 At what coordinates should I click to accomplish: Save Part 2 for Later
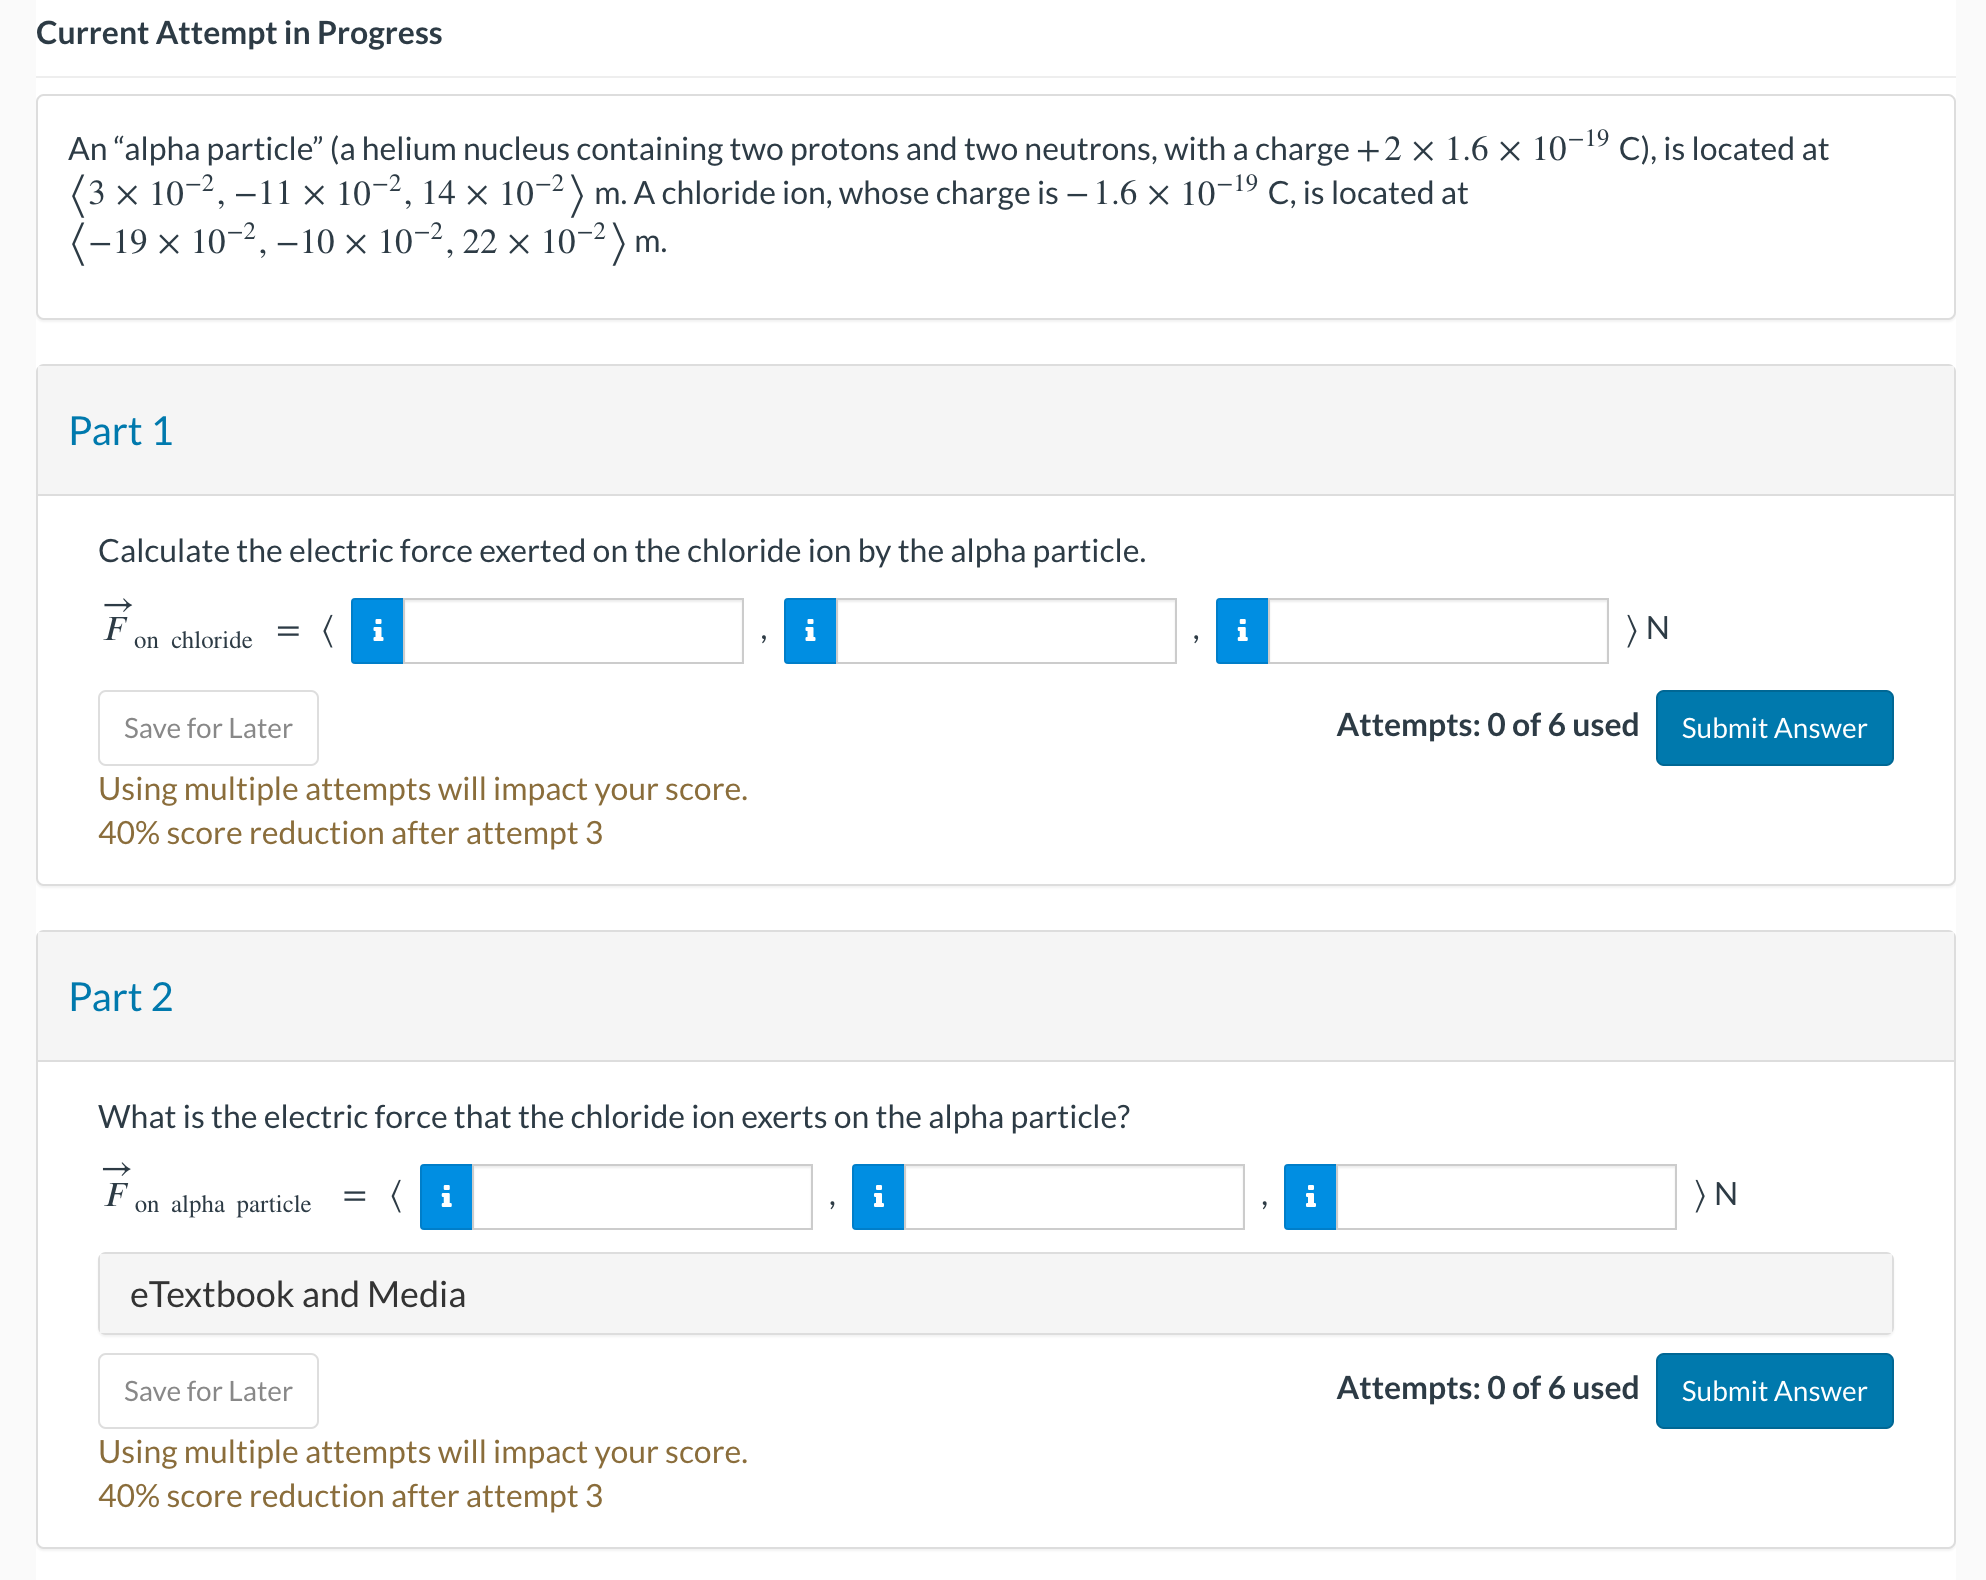[x=208, y=1391]
